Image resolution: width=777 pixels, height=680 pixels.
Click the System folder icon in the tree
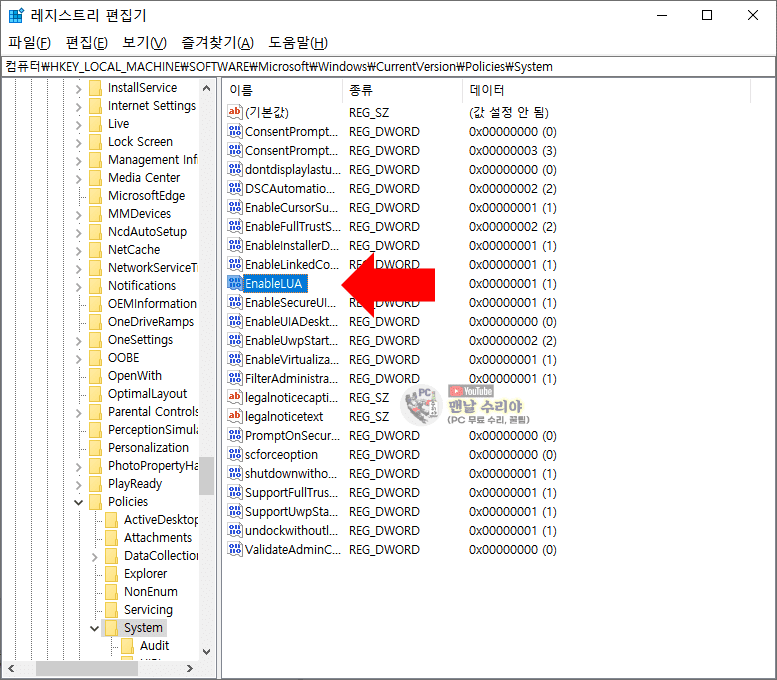tap(112, 627)
